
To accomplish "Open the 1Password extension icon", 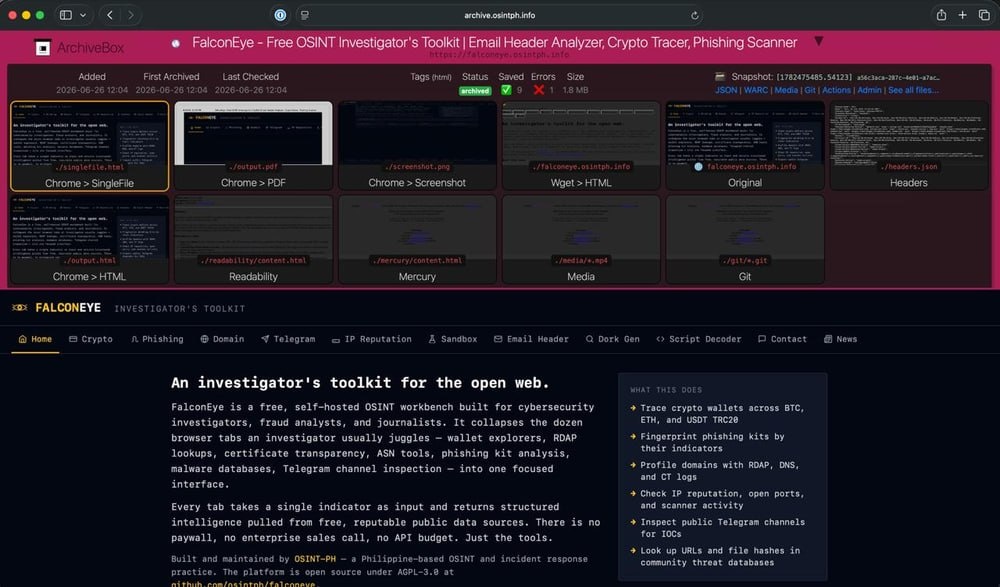I will [280, 15].
